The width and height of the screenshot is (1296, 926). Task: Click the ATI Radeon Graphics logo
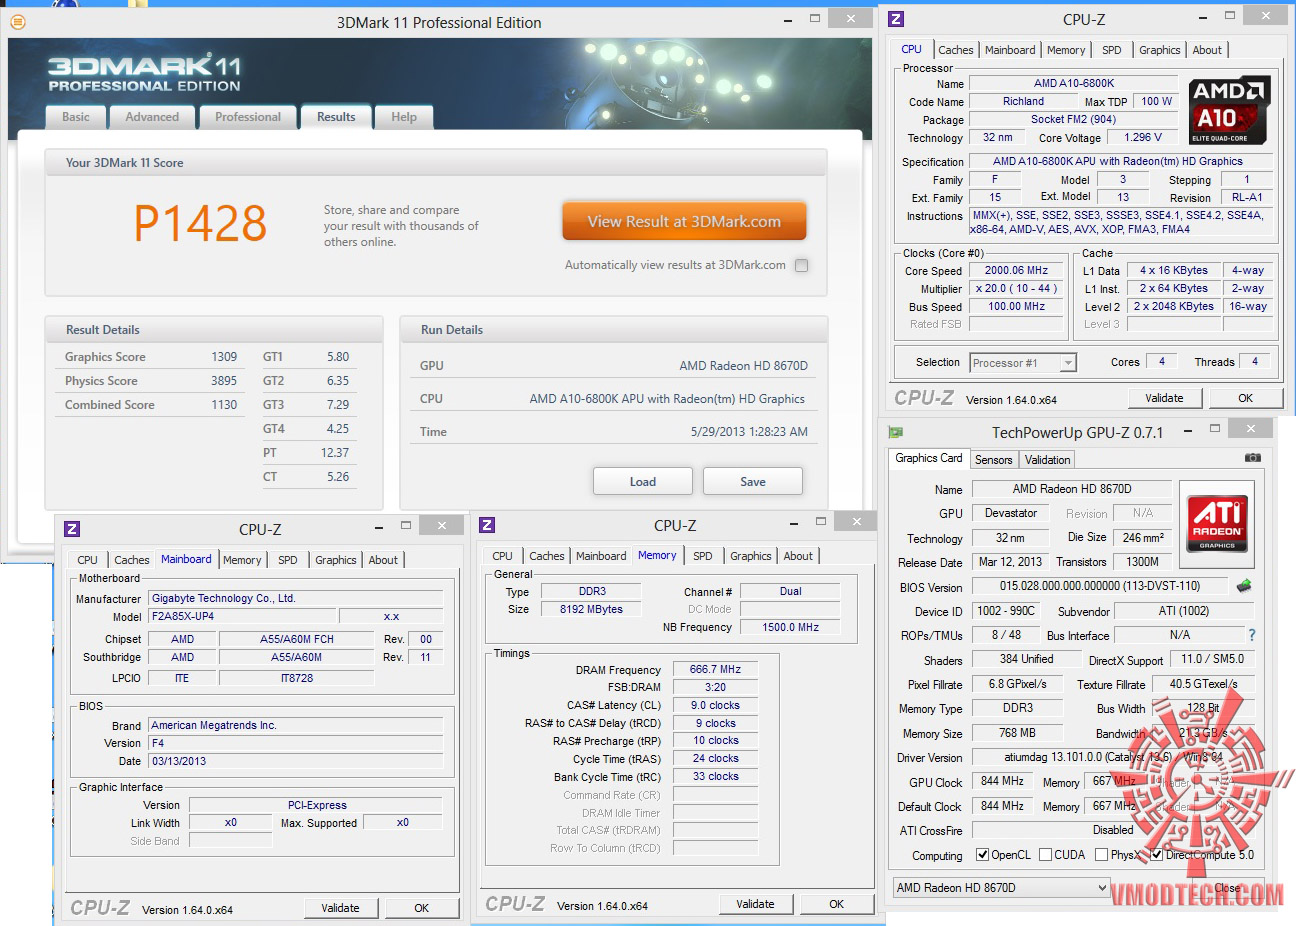(x=1217, y=522)
